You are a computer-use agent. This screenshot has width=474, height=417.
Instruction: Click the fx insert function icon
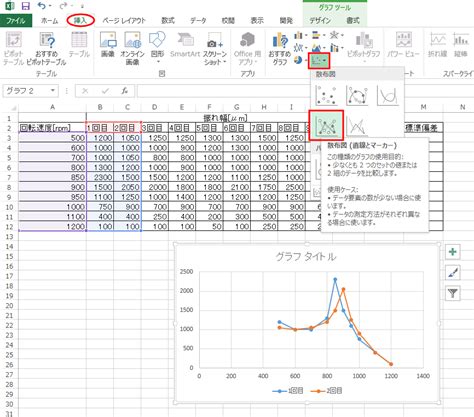click(x=125, y=91)
